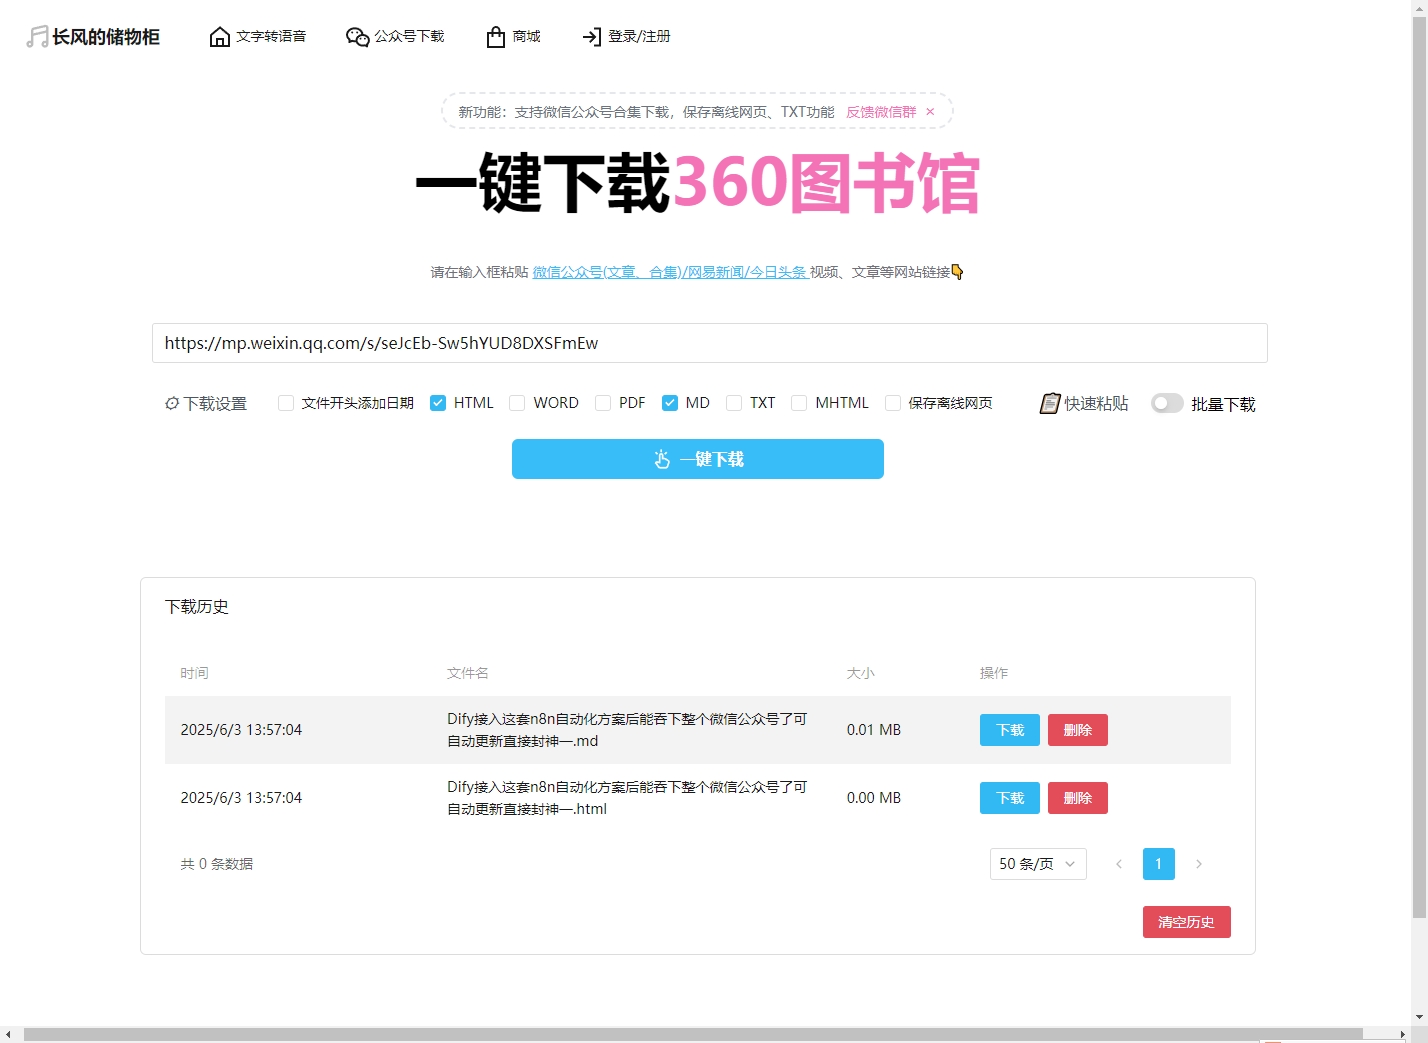Select page 1 in pagination
Image resolution: width=1428 pixels, height=1043 pixels.
(1159, 864)
